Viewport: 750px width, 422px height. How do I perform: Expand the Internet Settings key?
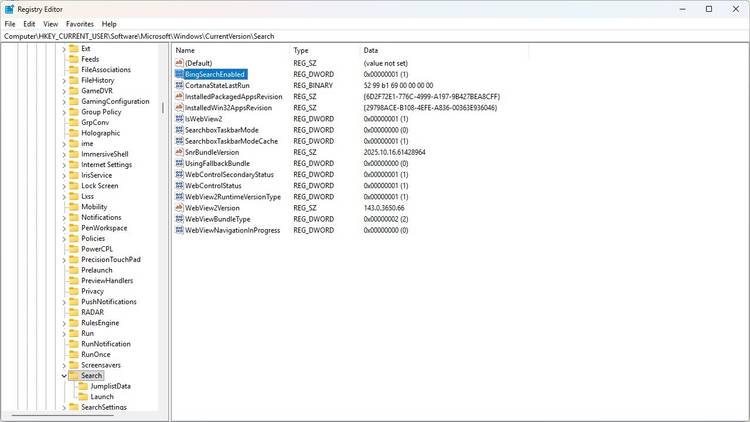coord(64,165)
